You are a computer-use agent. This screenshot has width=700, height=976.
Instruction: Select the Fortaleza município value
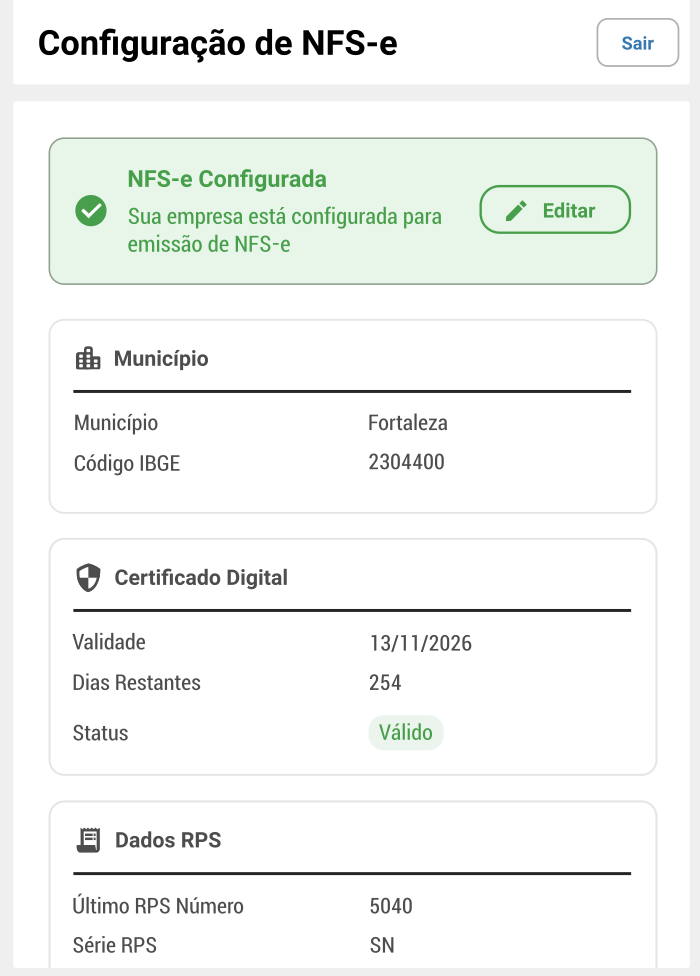(410, 422)
